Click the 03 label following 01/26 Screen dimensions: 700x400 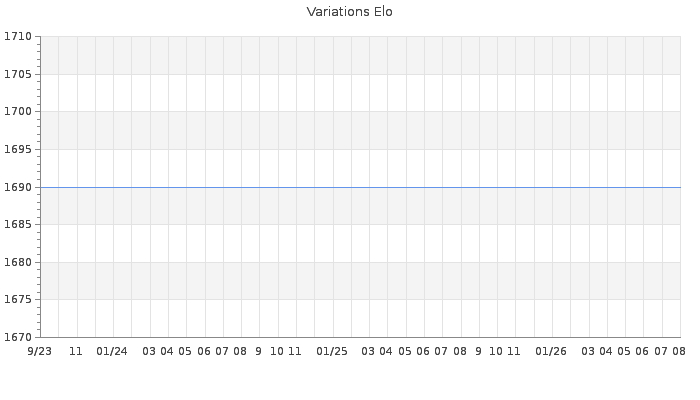(x=588, y=352)
